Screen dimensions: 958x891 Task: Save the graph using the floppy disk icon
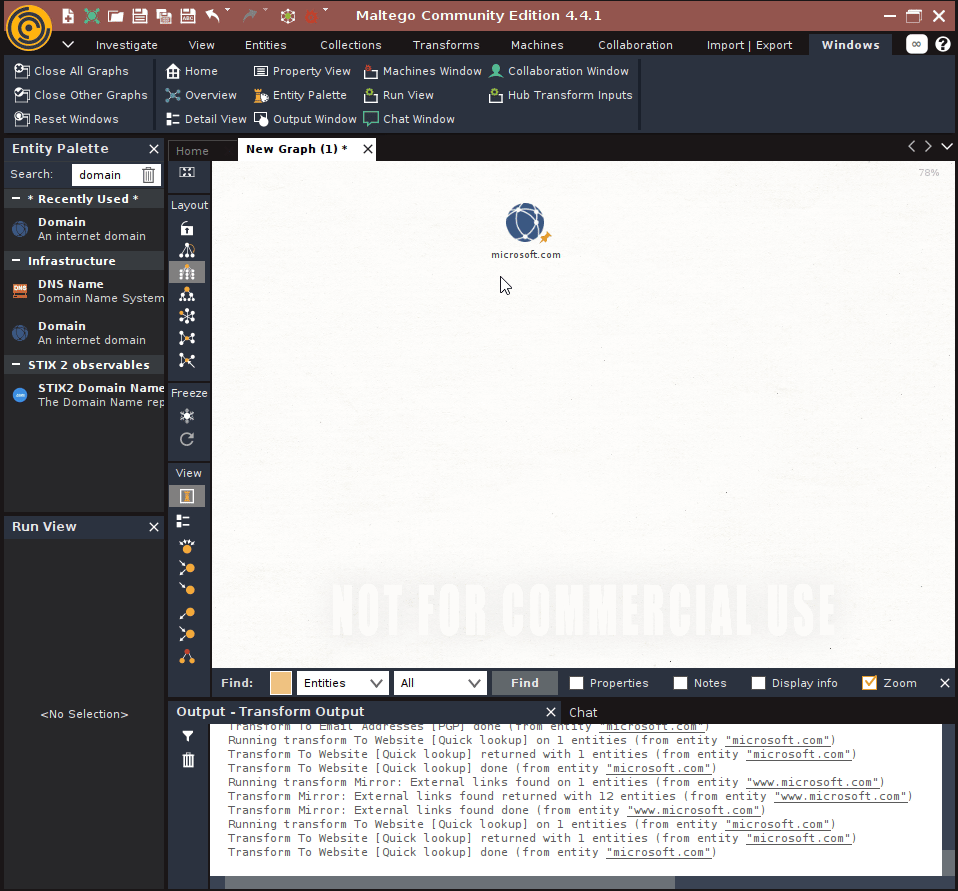point(140,16)
